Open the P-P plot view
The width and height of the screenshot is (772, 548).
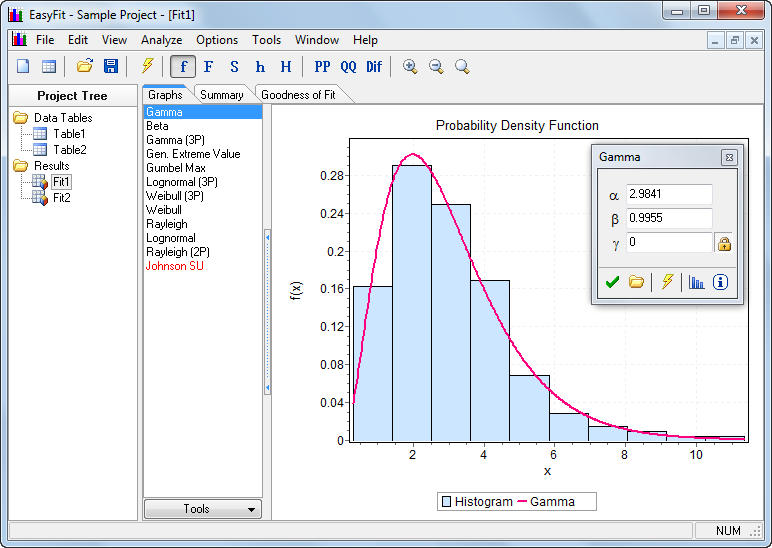322,67
